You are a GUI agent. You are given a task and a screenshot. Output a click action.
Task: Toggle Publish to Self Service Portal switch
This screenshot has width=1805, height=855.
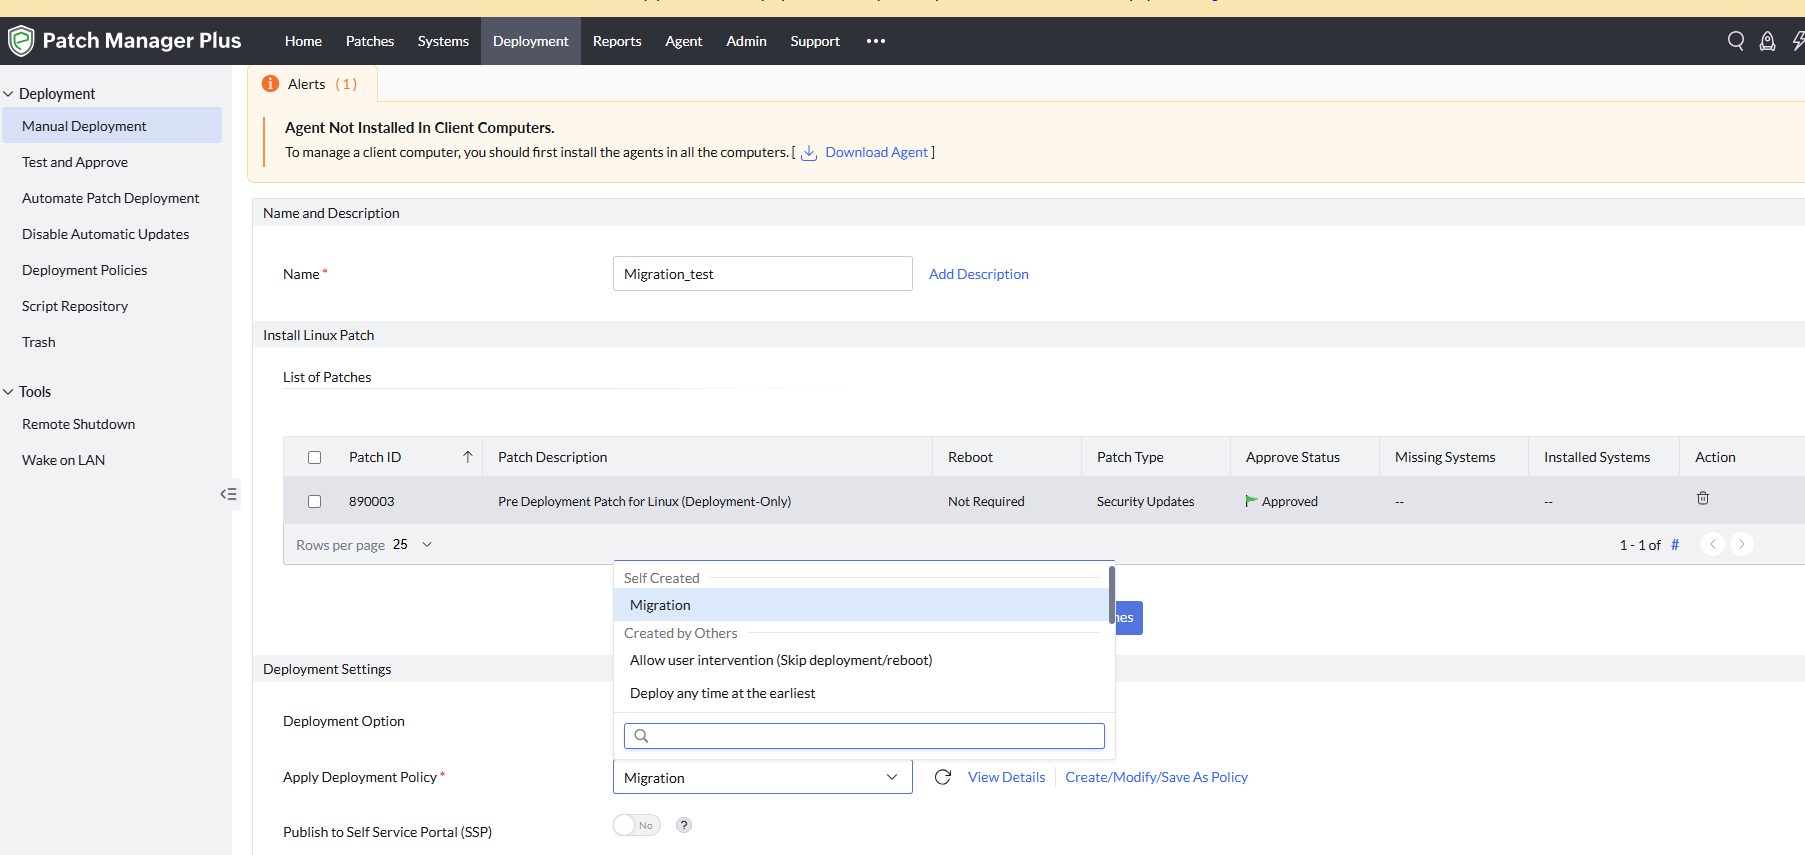pos(637,825)
